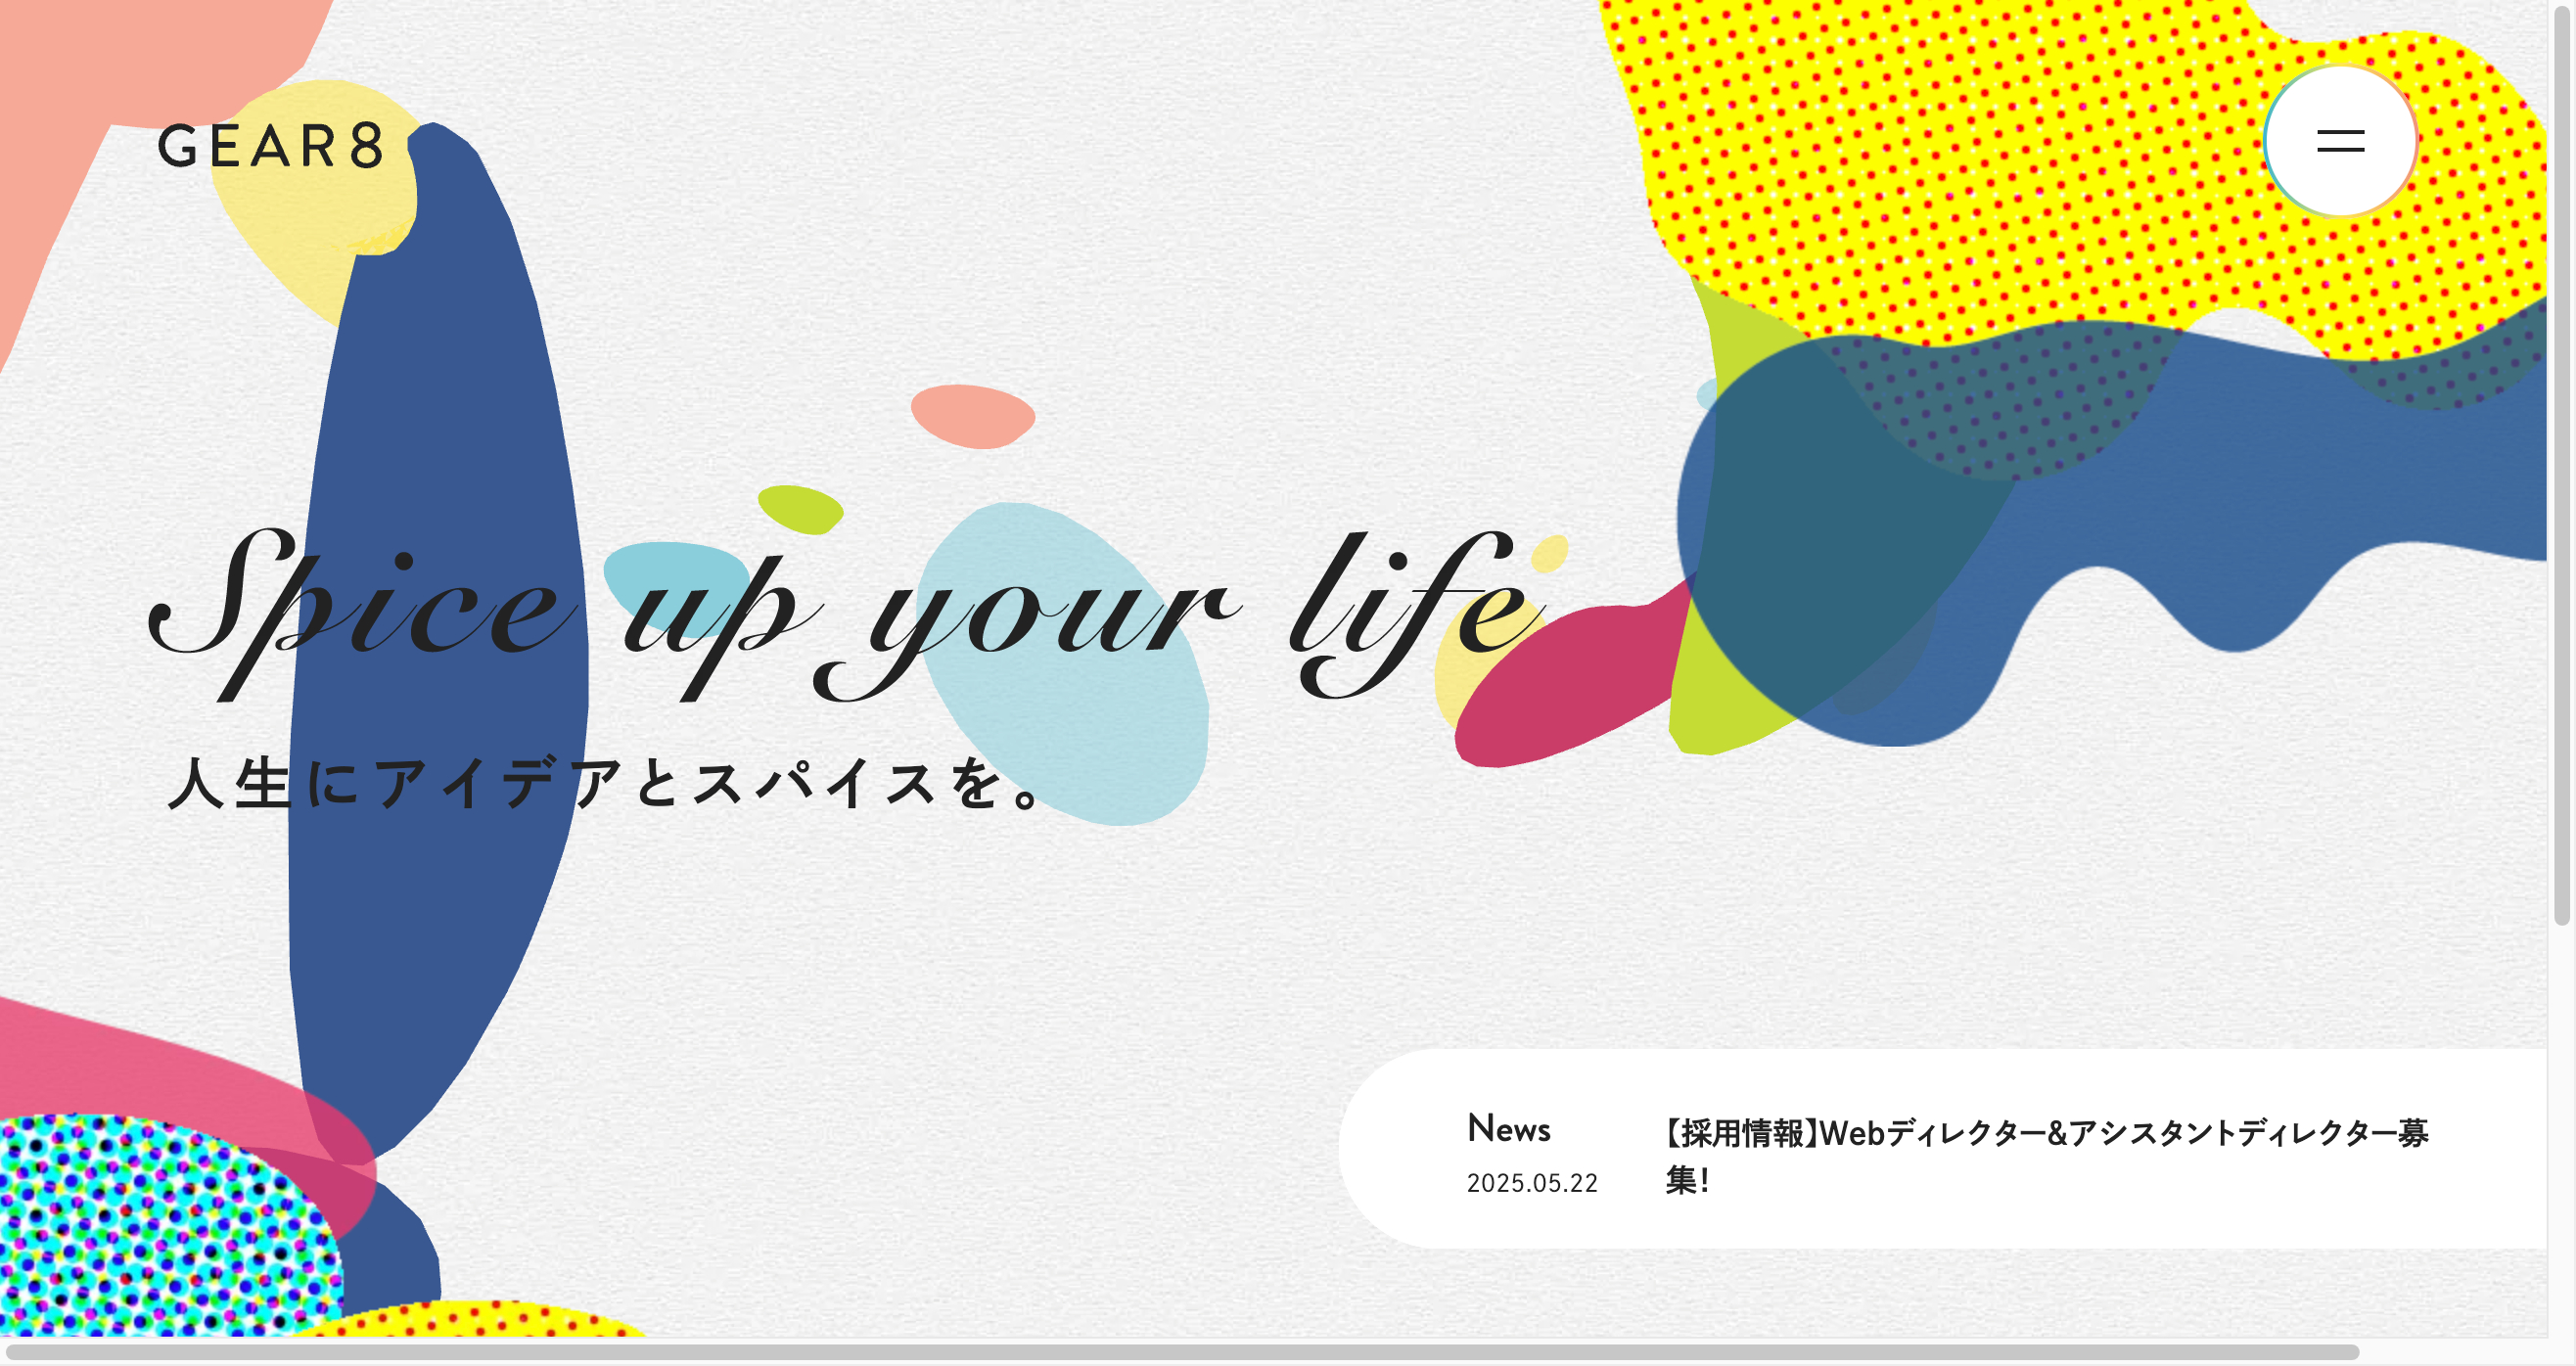The height and width of the screenshot is (1366, 2576).
Task: Open the Web director recruitment news headline
Action: tap(2046, 1156)
